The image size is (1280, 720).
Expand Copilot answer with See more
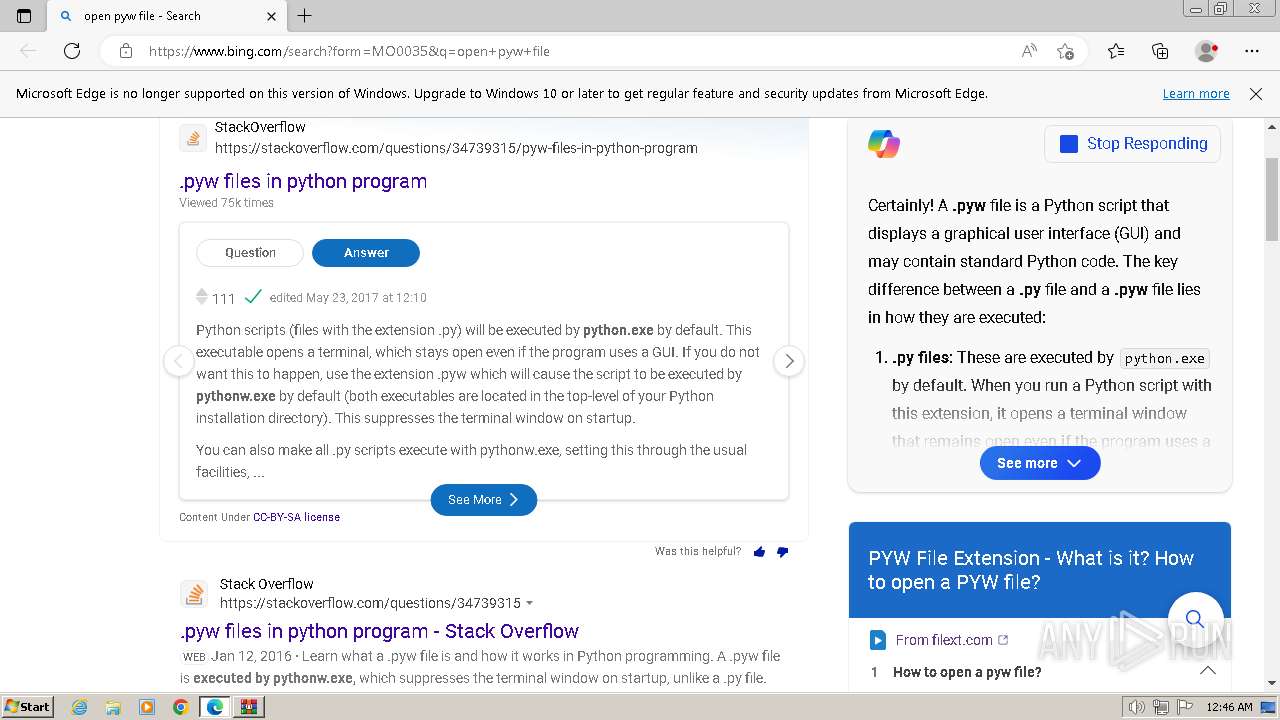(1040, 463)
